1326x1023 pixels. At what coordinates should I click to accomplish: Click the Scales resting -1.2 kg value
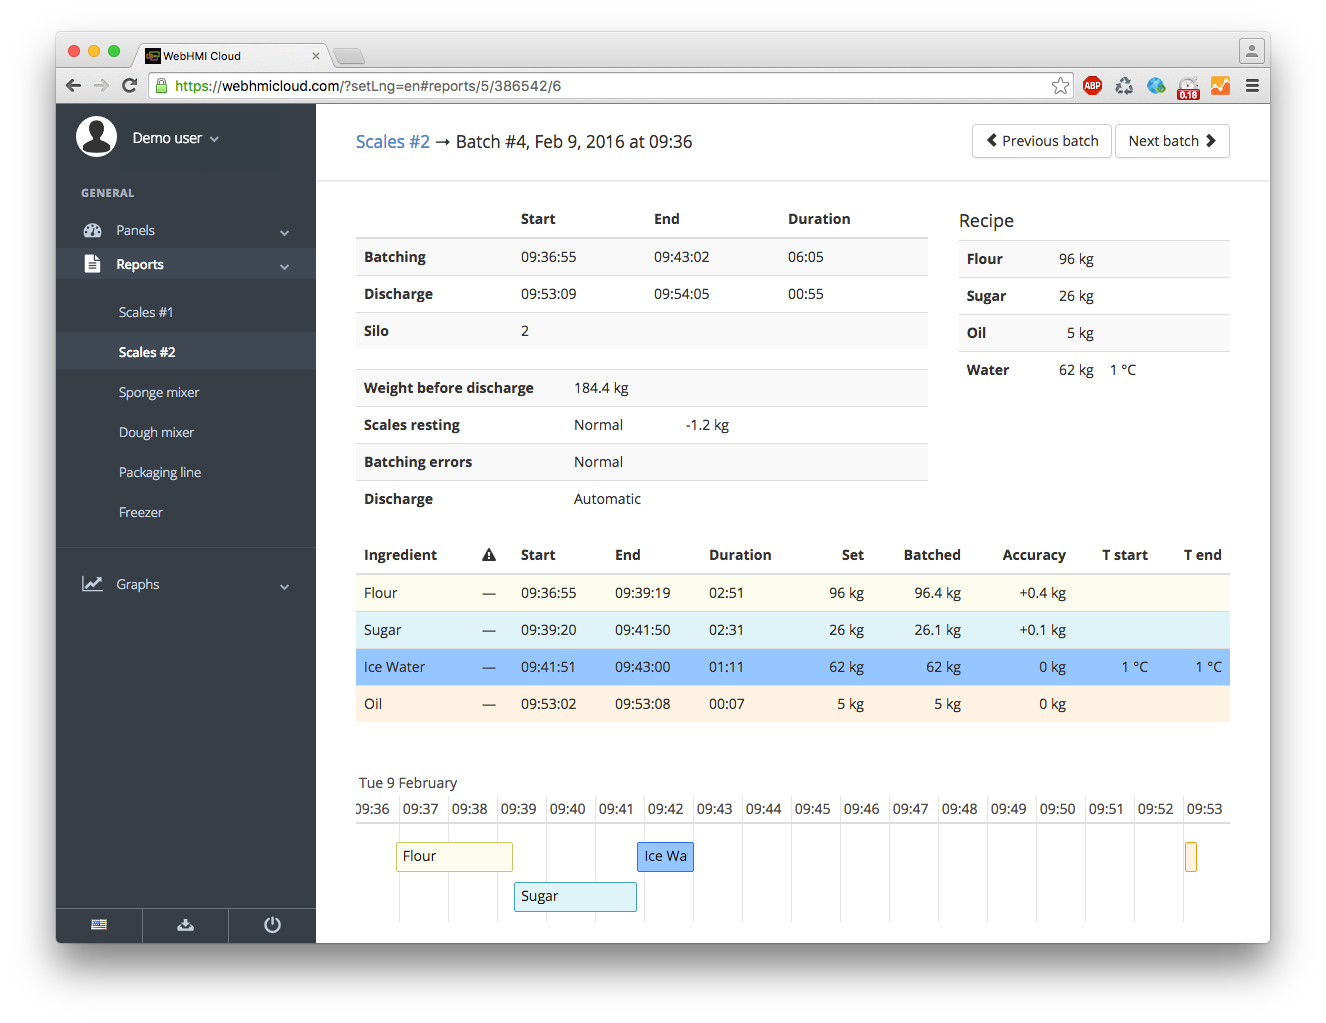[x=707, y=425]
